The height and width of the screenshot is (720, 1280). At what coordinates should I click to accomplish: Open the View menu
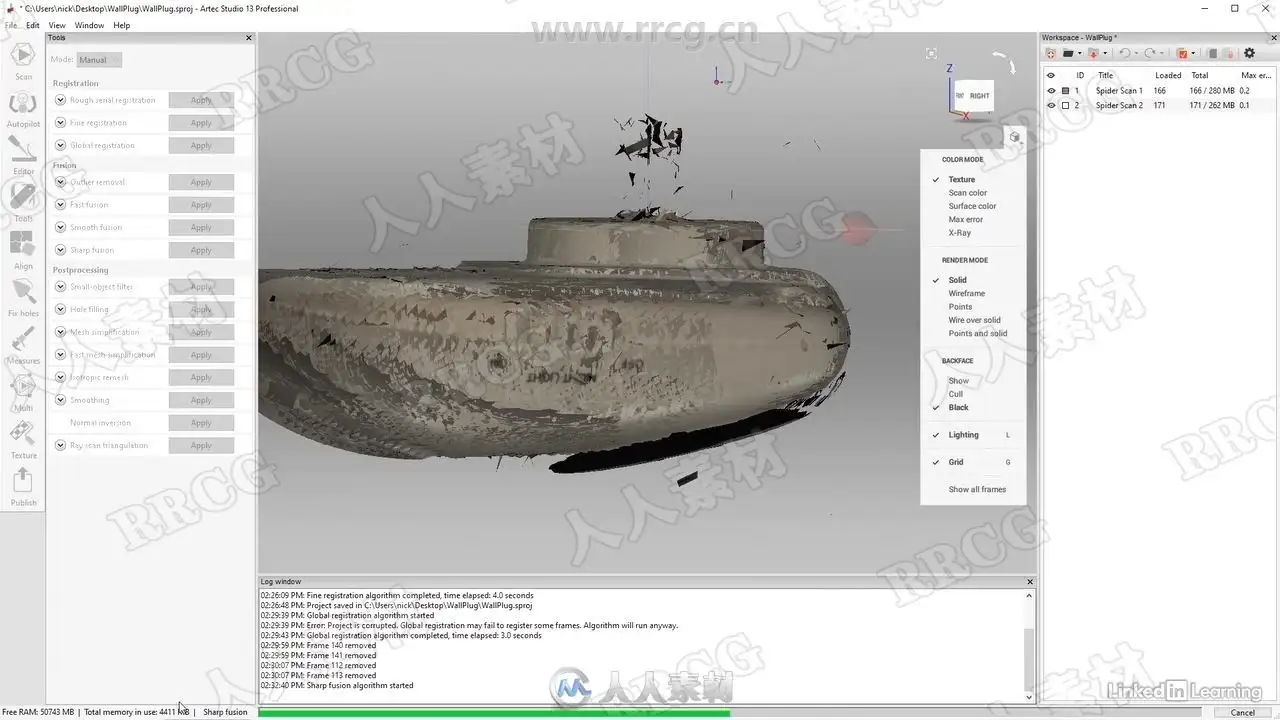(57, 25)
